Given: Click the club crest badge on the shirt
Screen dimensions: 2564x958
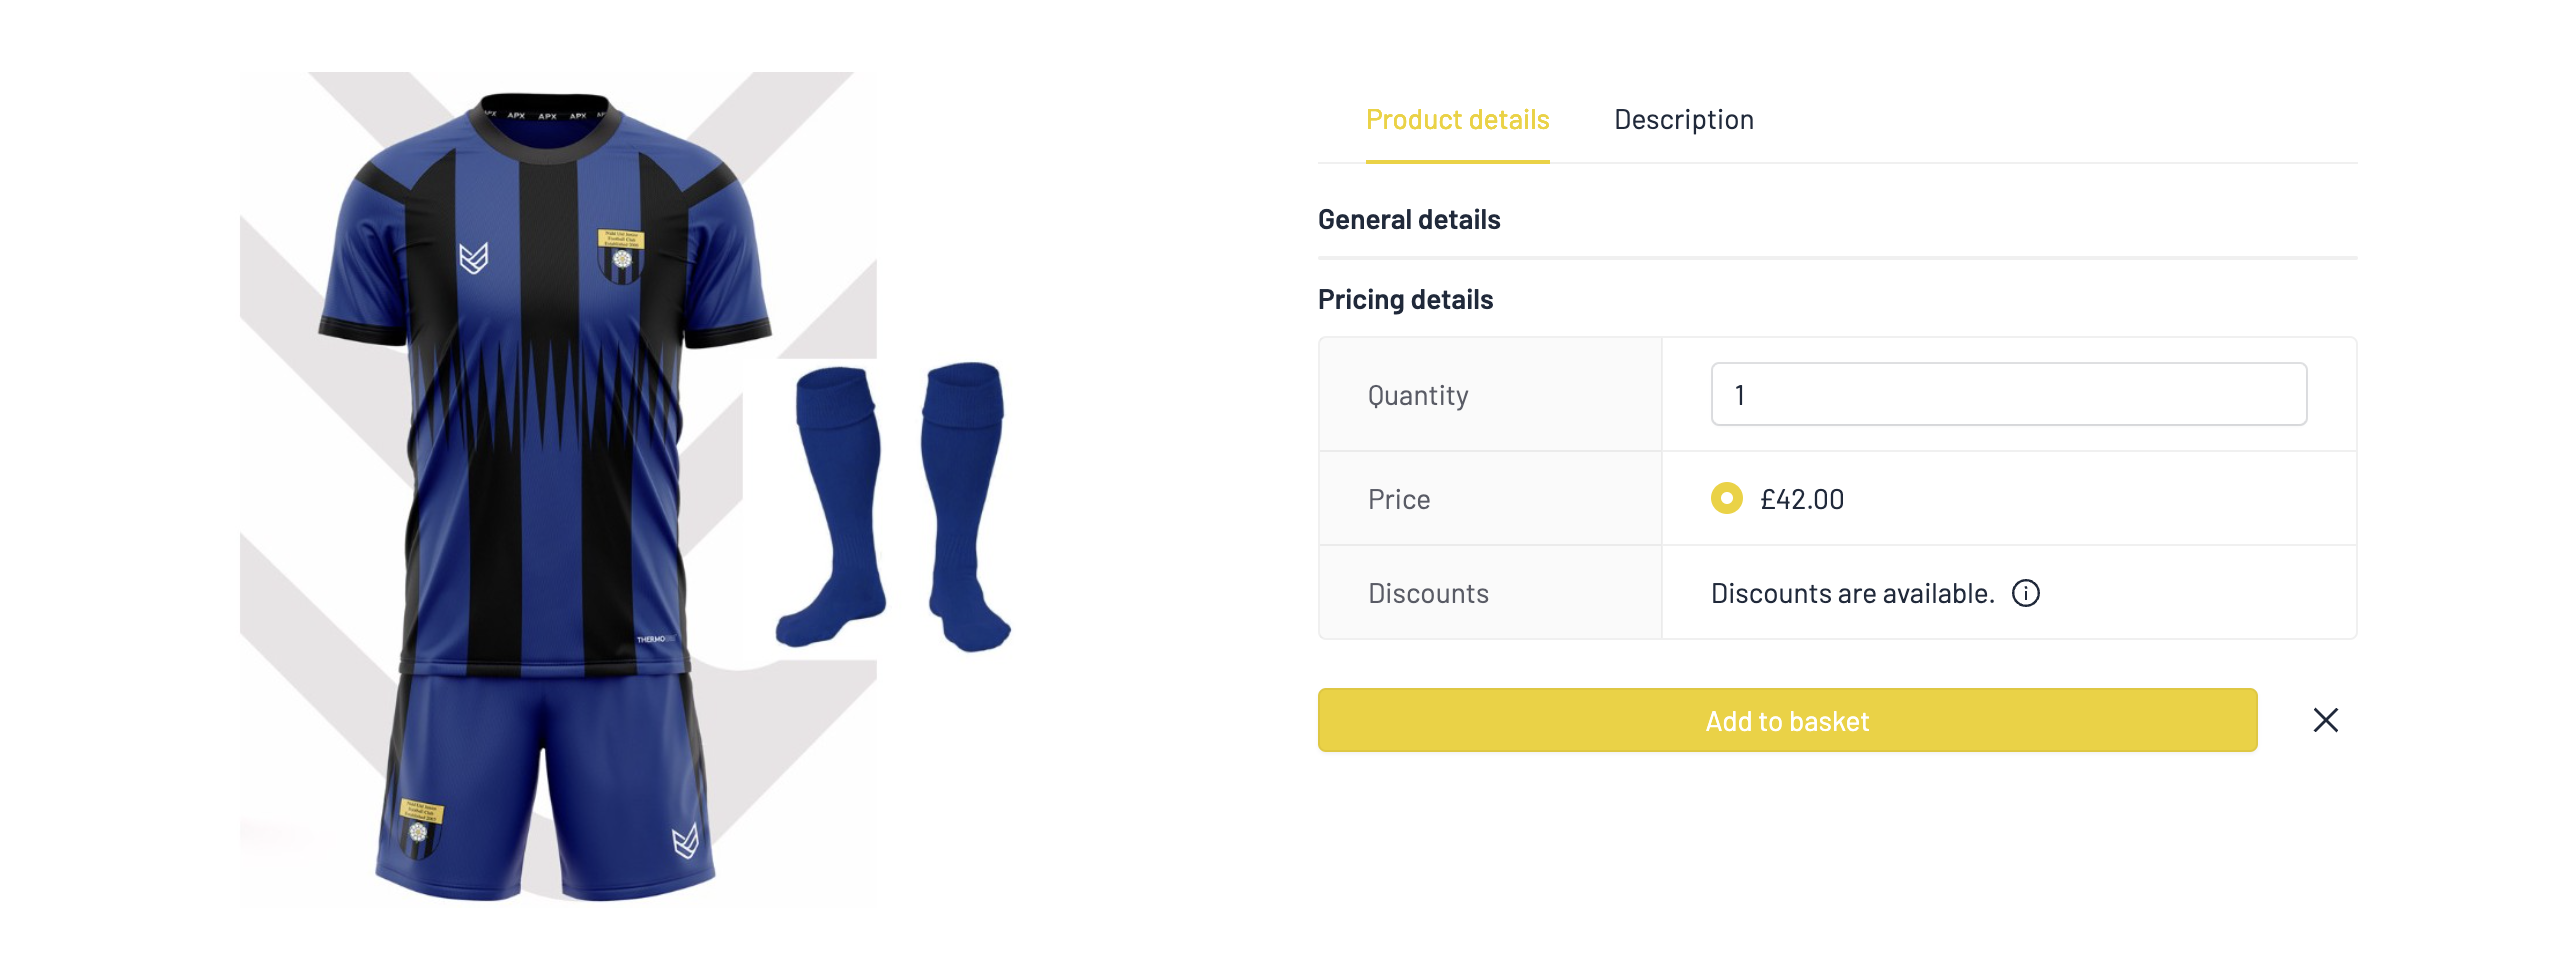Looking at the screenshot, I should 621,256.
